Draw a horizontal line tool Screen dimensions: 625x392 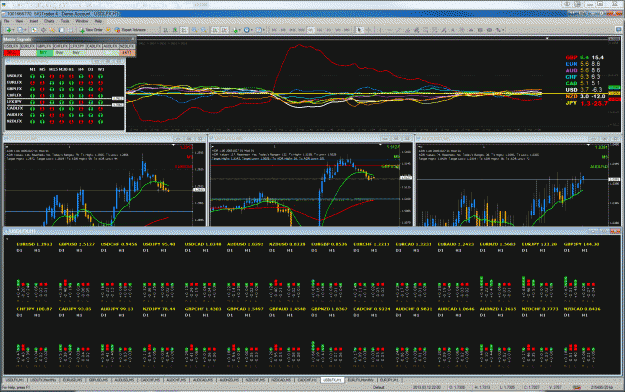click(x=389, y=30)
